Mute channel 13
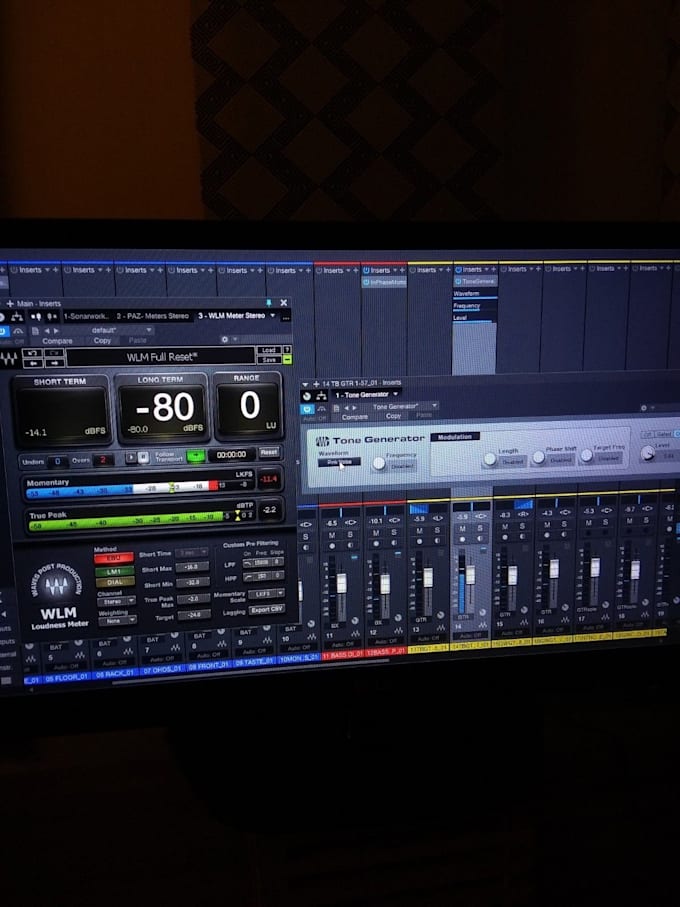 419,530
